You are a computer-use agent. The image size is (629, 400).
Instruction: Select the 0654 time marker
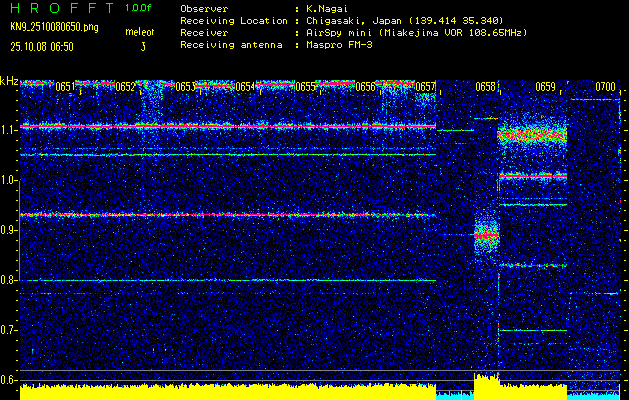(x=245, y=87)
